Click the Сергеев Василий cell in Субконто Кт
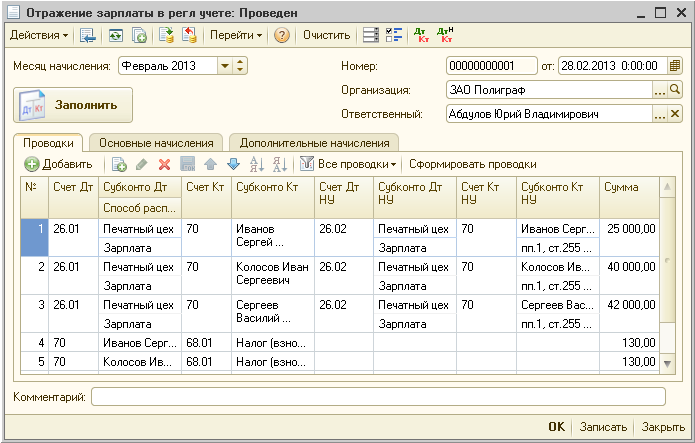695x443 pixels. click(273, 314)
